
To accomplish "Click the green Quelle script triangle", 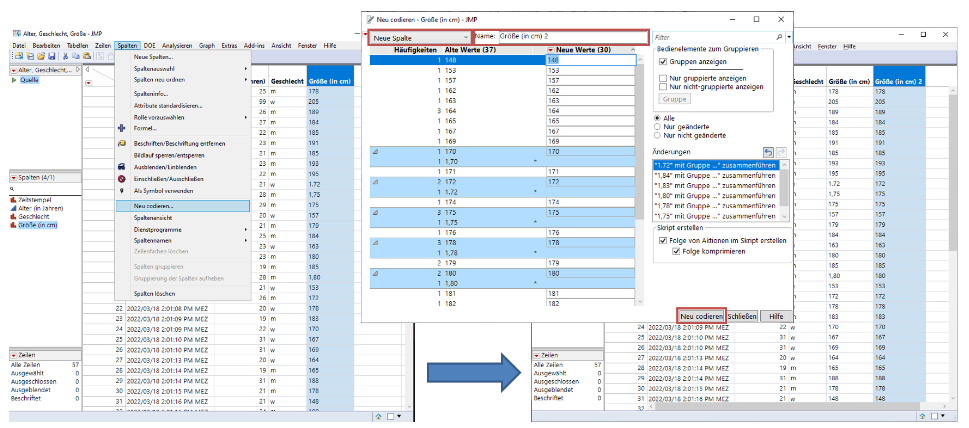I will point(14,81).
